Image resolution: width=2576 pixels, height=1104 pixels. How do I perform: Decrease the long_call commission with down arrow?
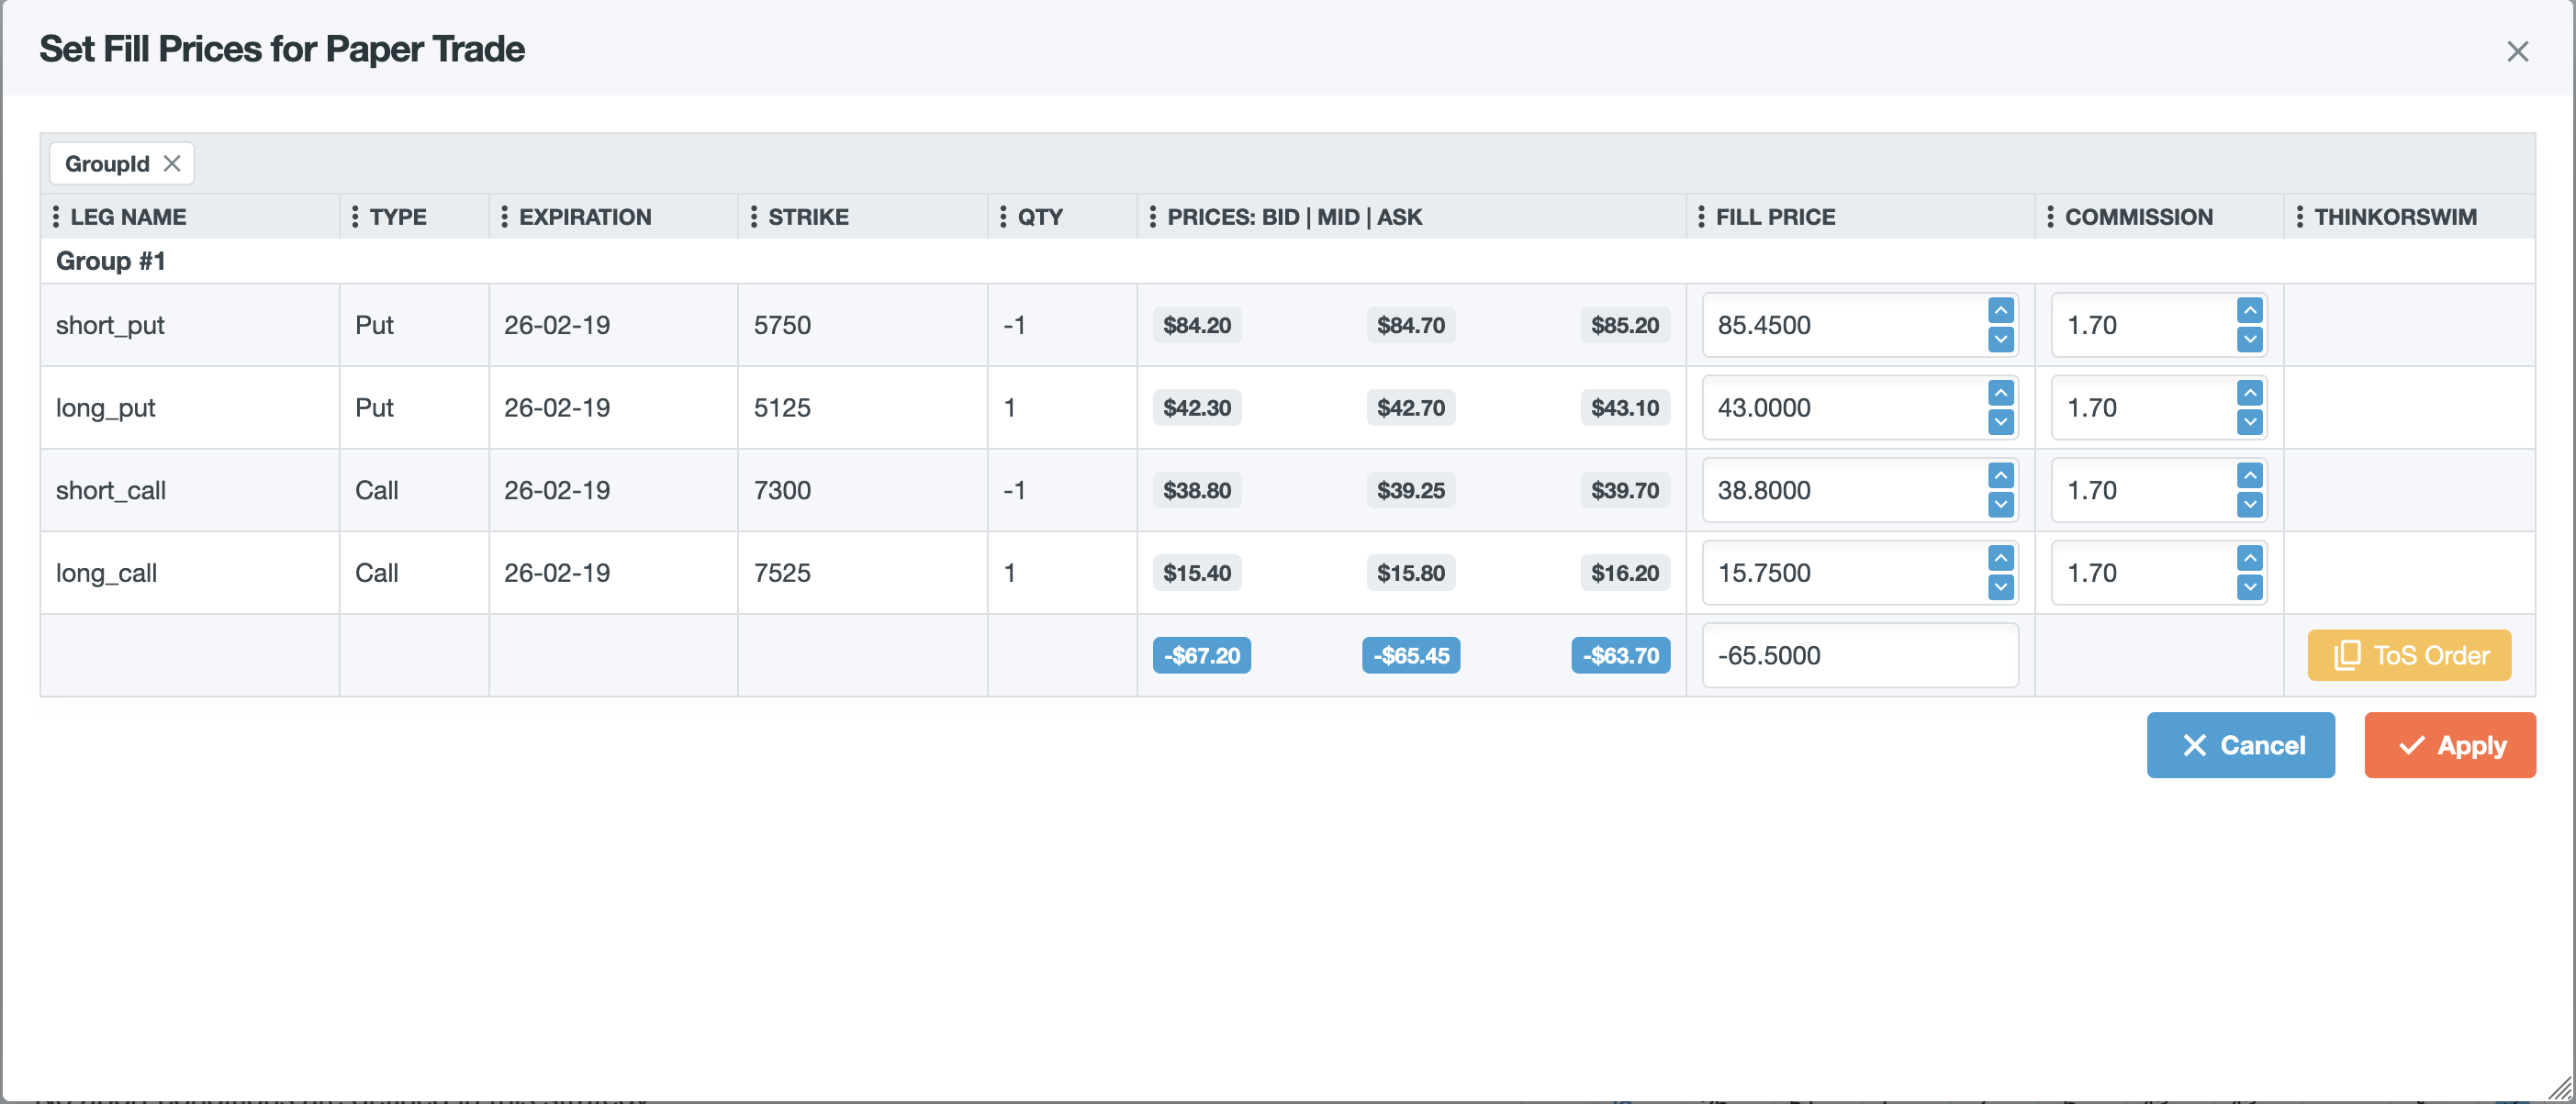point(2249,587)
